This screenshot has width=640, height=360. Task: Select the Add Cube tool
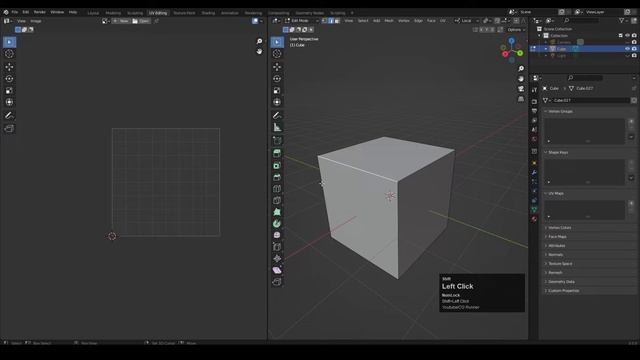coord(277,141)
